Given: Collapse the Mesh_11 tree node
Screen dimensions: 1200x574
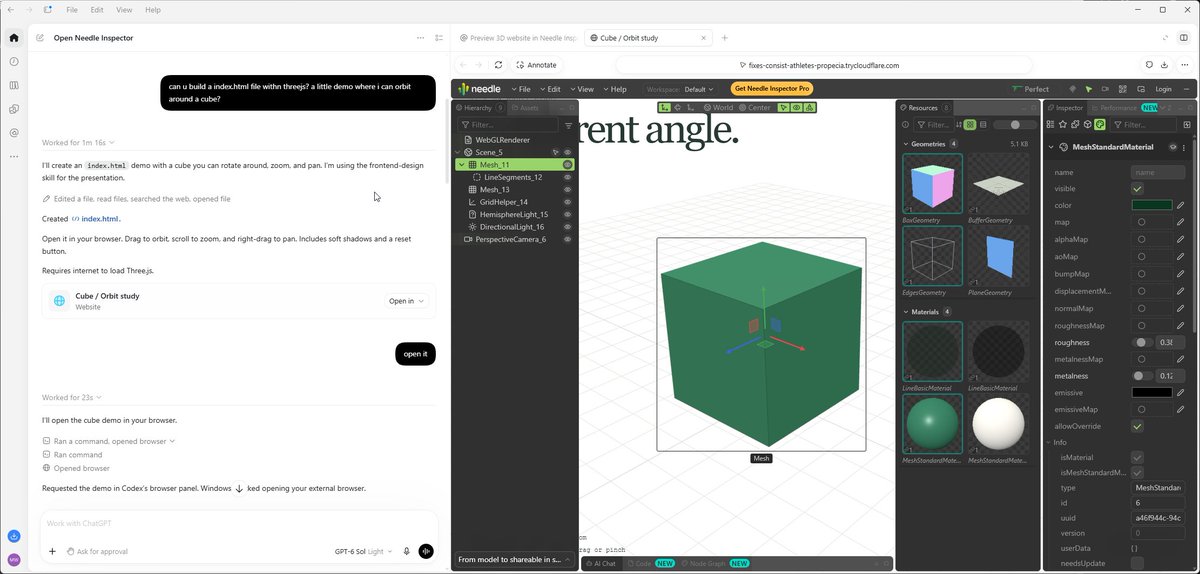Looking at the screenshot, I should click(x=461, y=164).
